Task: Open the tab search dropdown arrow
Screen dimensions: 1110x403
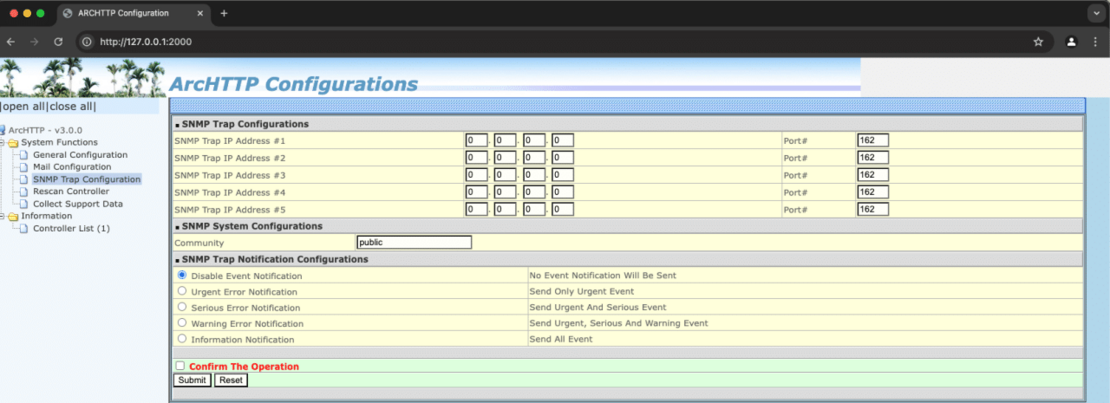Action: (1094, 13)
